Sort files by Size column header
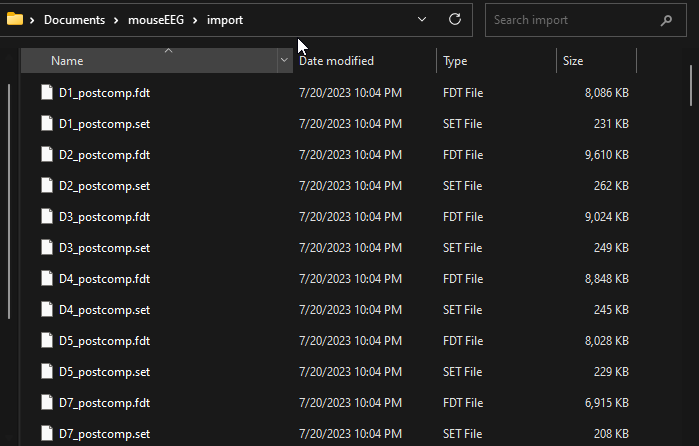The width and height of the screenshot is (699, 446). click(x=573, y=61)
